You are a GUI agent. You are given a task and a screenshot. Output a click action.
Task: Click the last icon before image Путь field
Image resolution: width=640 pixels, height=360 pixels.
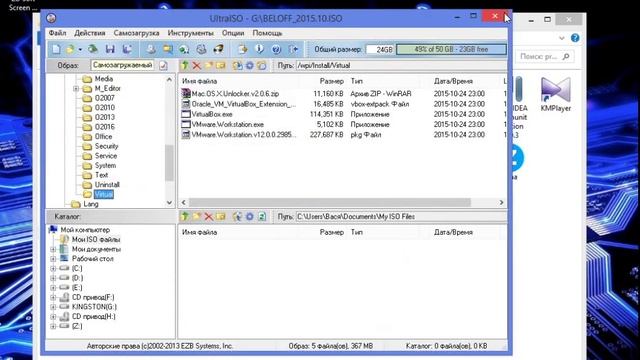click(262, 65)
